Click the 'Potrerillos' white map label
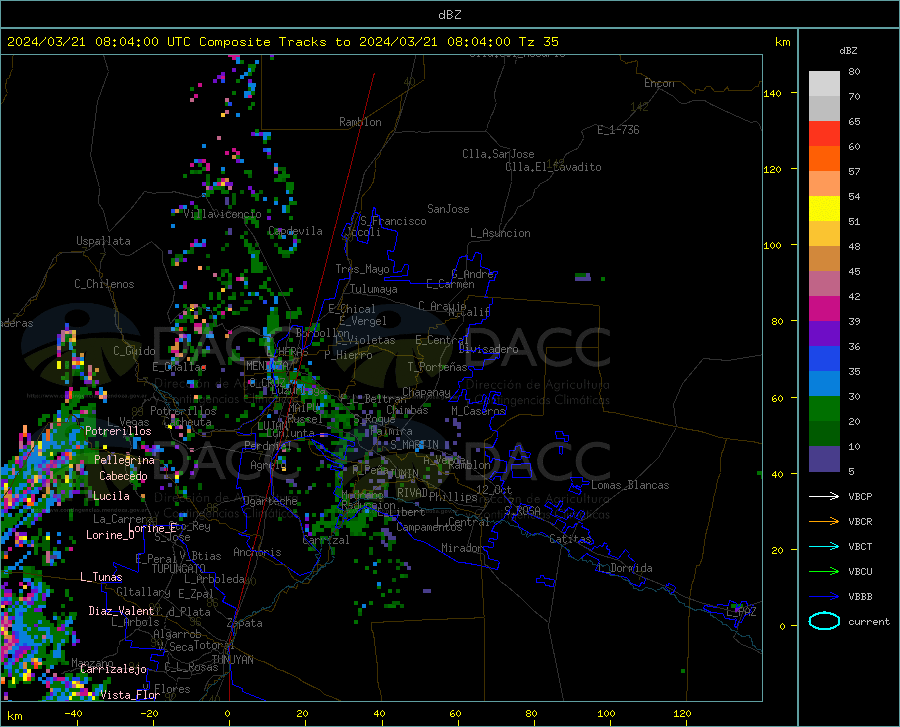The width and height of the screenshot is (900, 727). coord(118,431)
